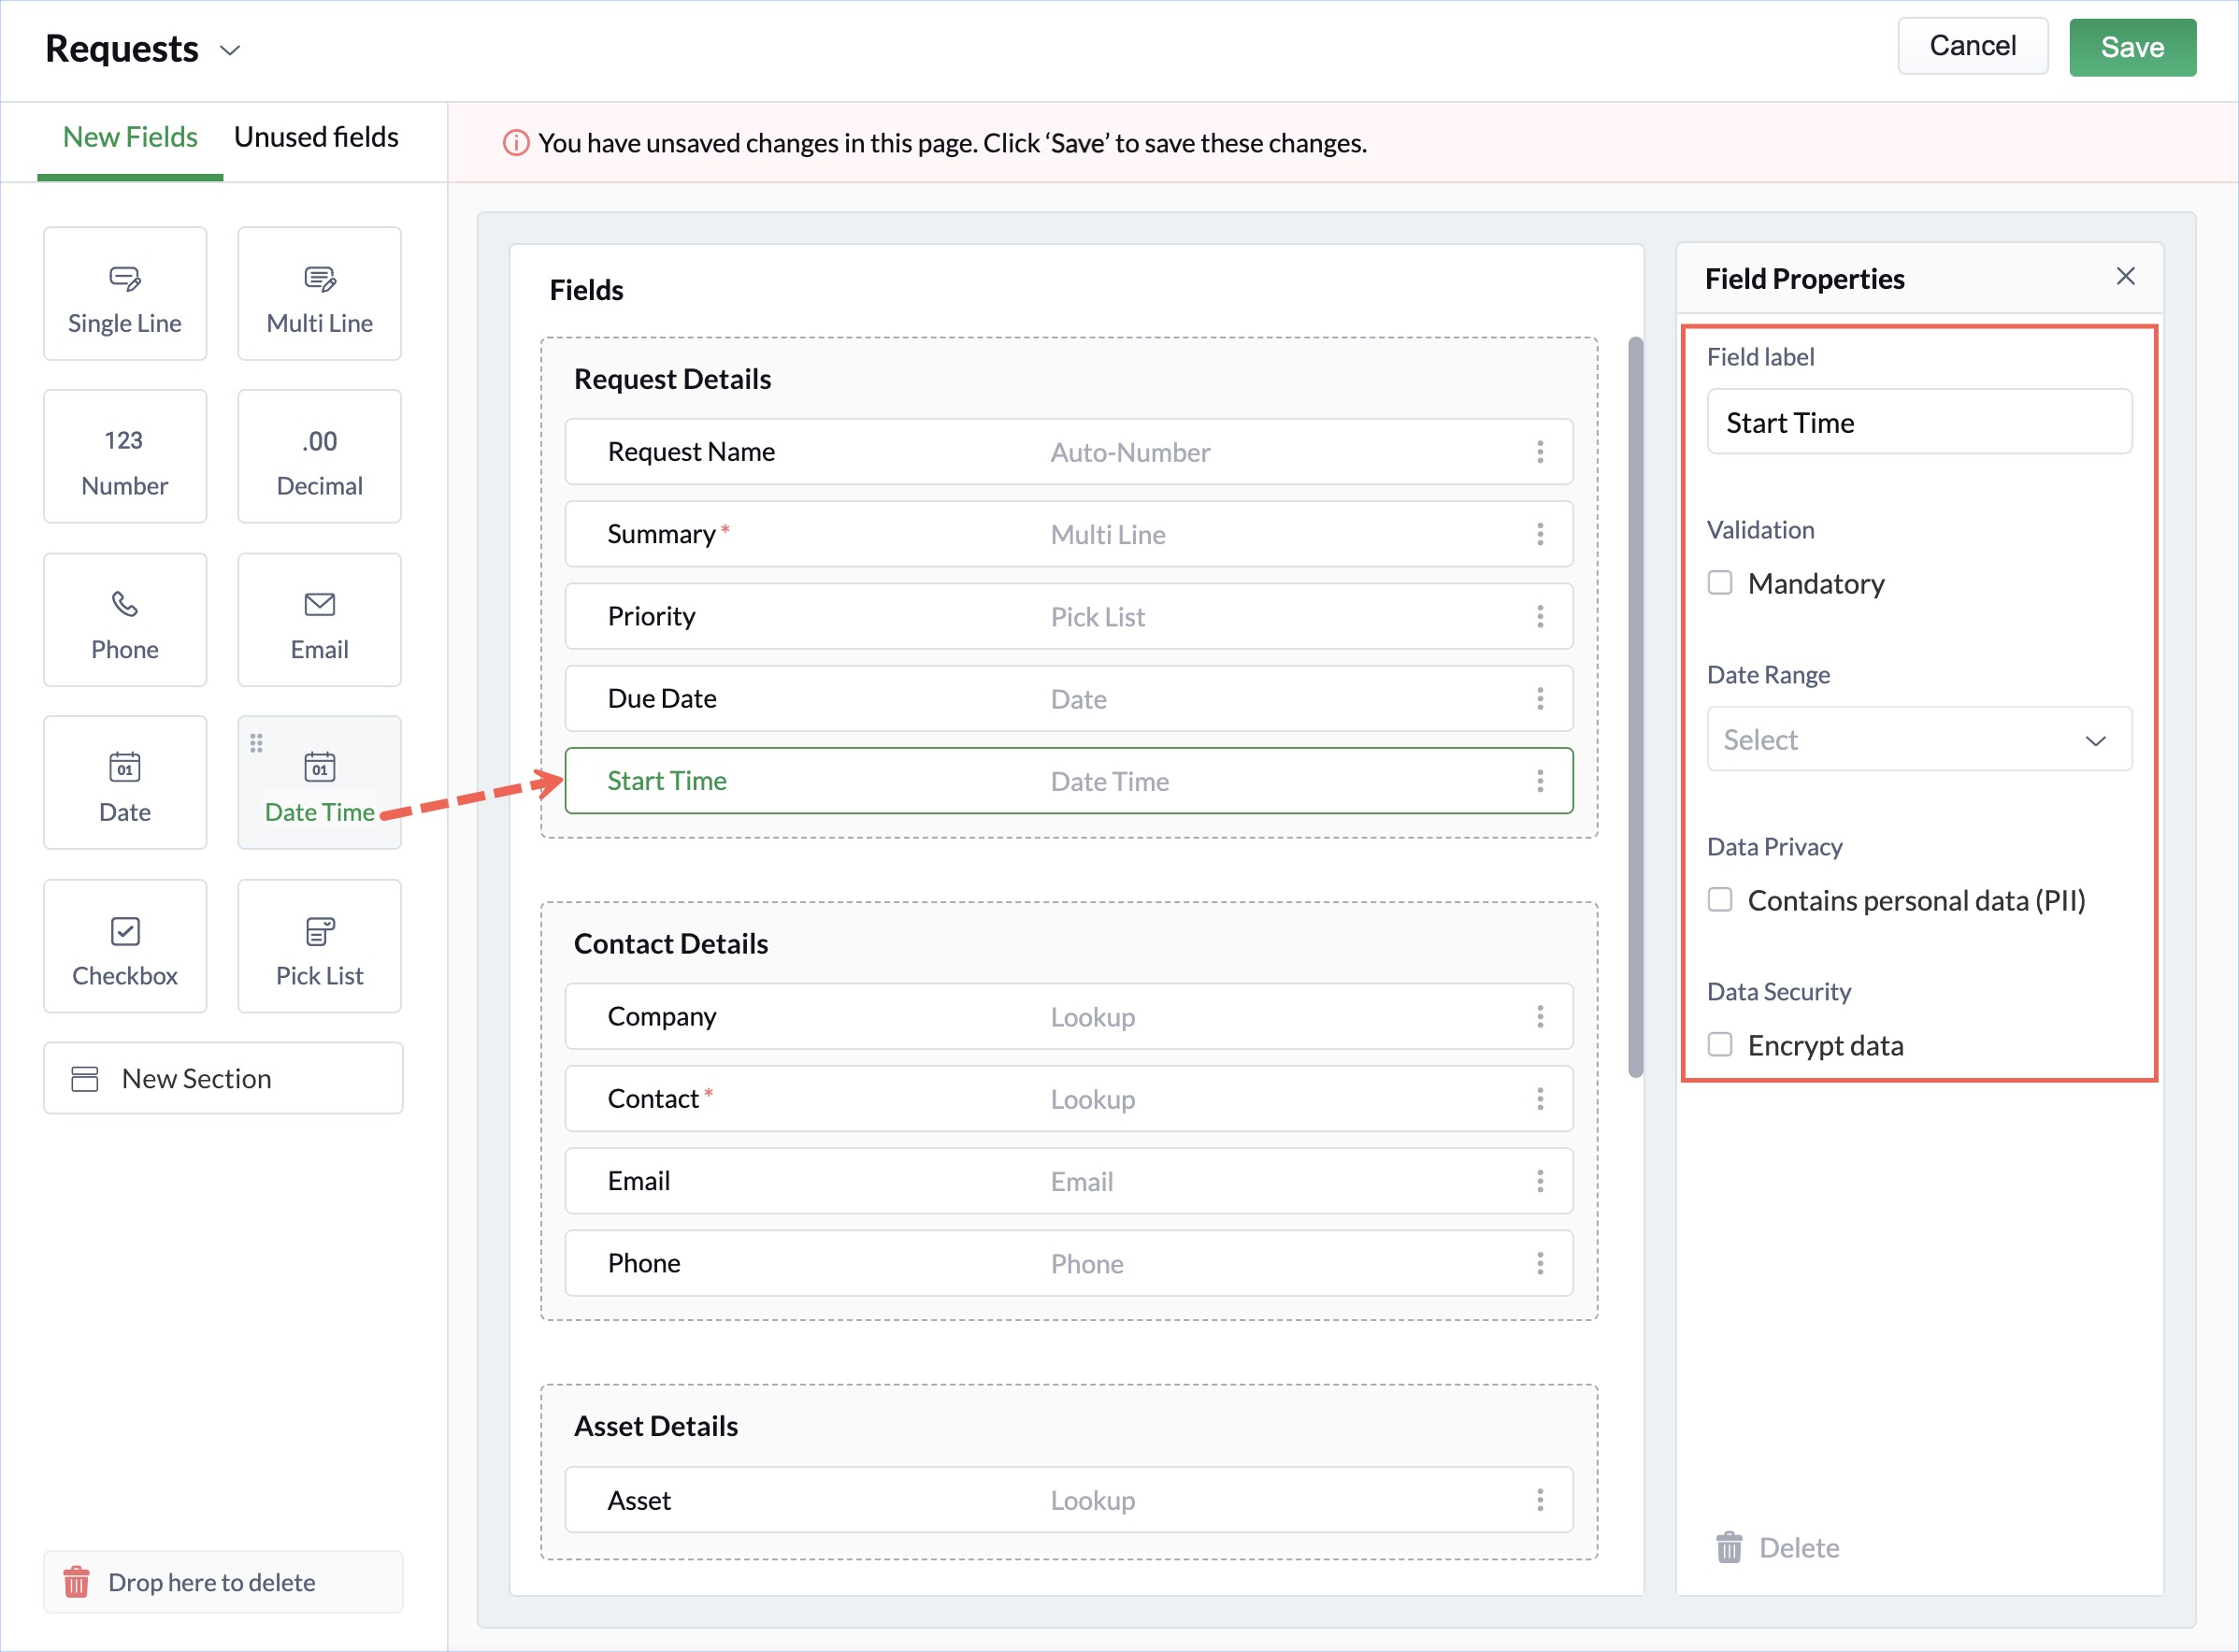Open three-dot menu for Priority field
The width and height of the screenshot is (2239, 1652).
pyautogui.click(x=1540, y=616)
